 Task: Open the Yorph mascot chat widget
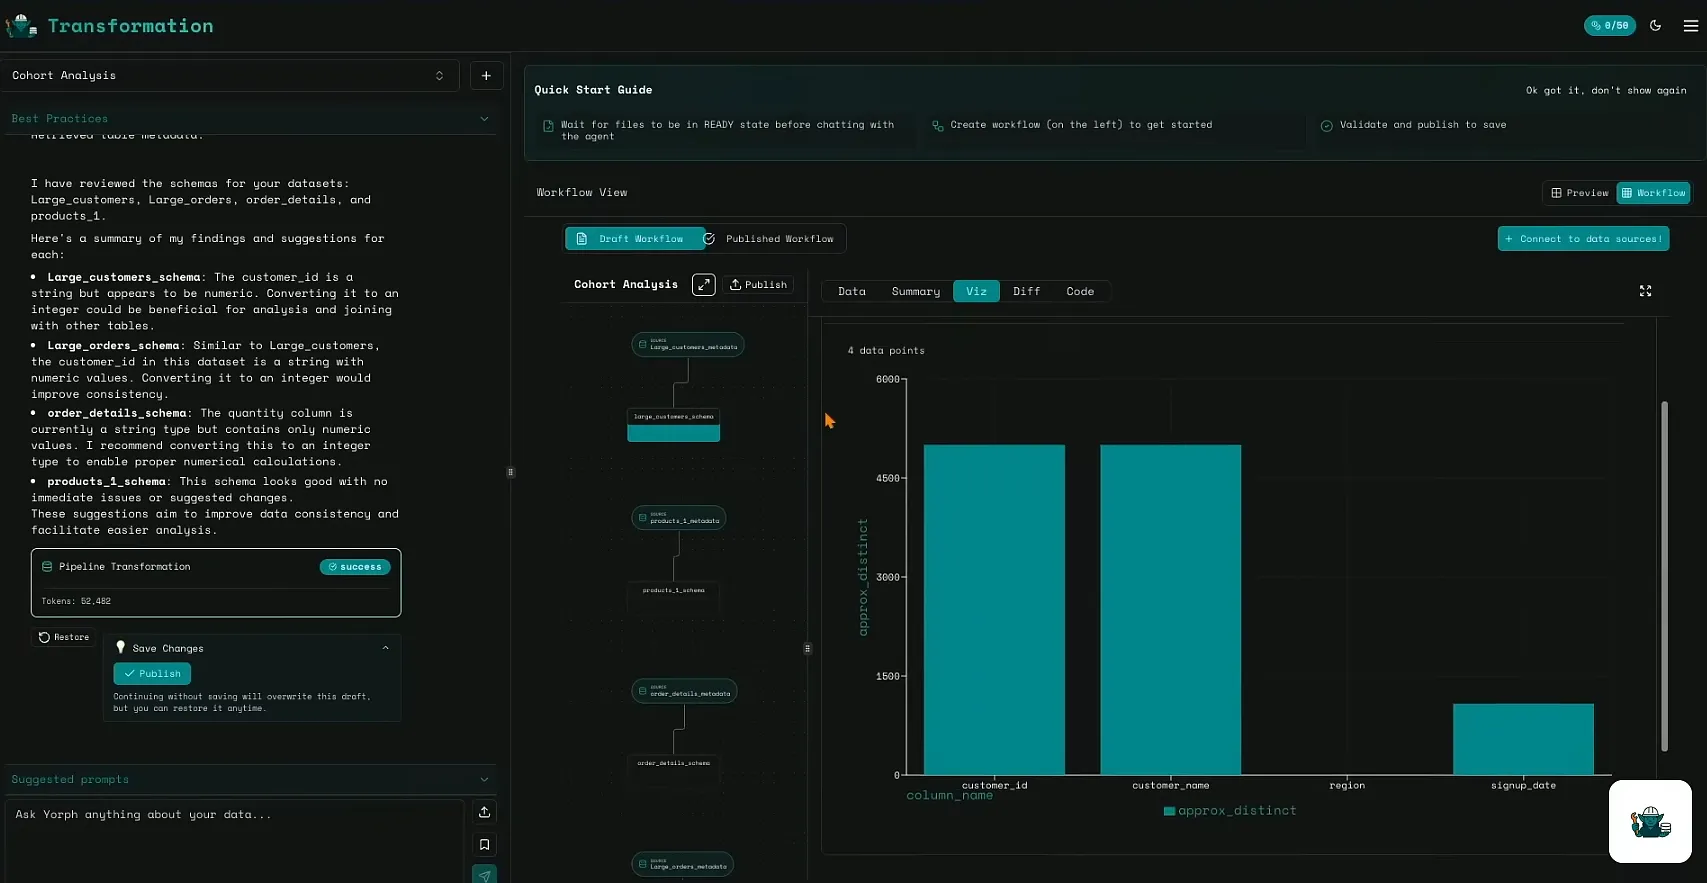point(1649,822)
